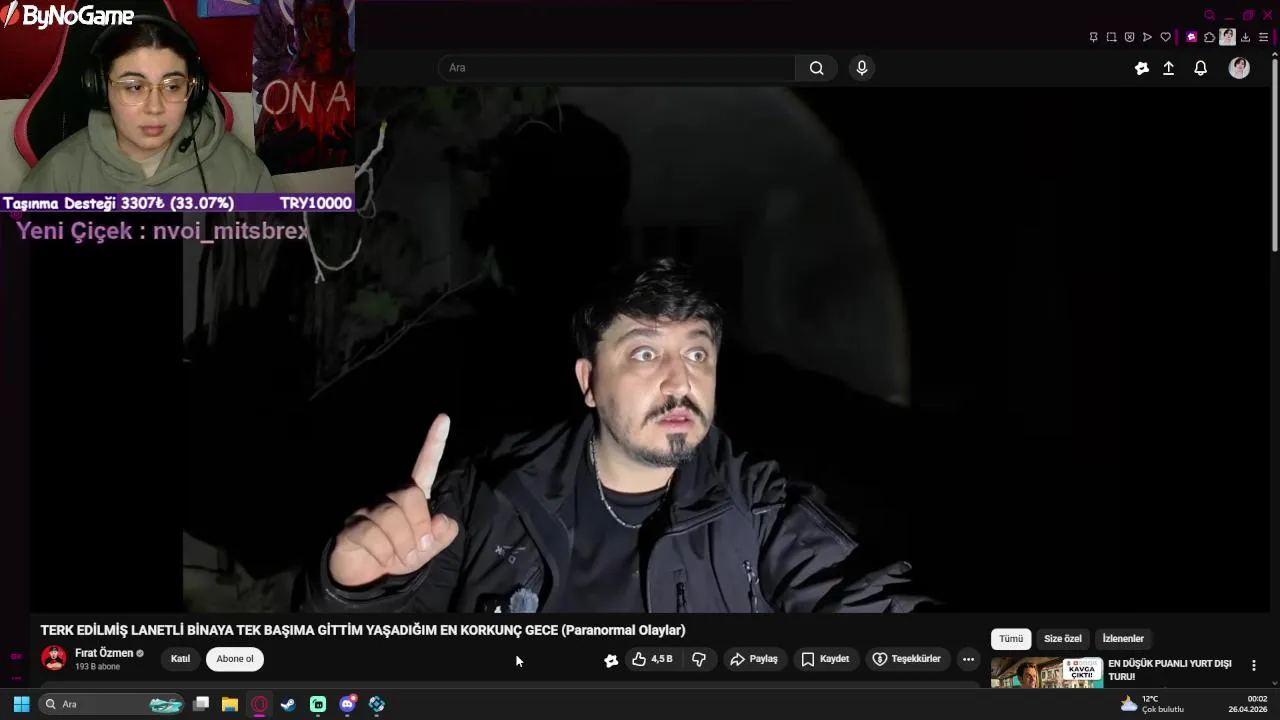Select the Size özel filter chip
The image size is (1280, 720).
(1063, 639)
